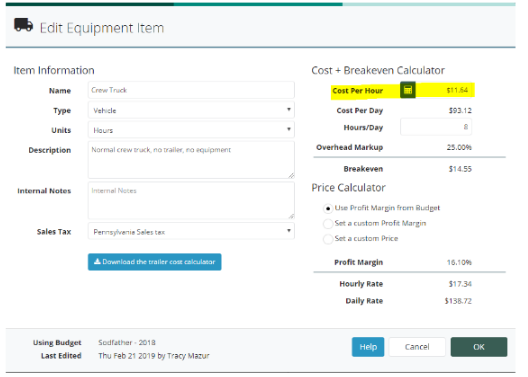The height and width of the screenshot is (377, 528).
Task: Click the Item Information heading
Action: [54, 70]
